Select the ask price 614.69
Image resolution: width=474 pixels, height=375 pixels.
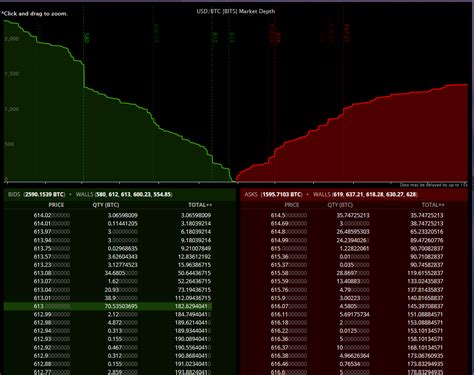click(289, 224)
